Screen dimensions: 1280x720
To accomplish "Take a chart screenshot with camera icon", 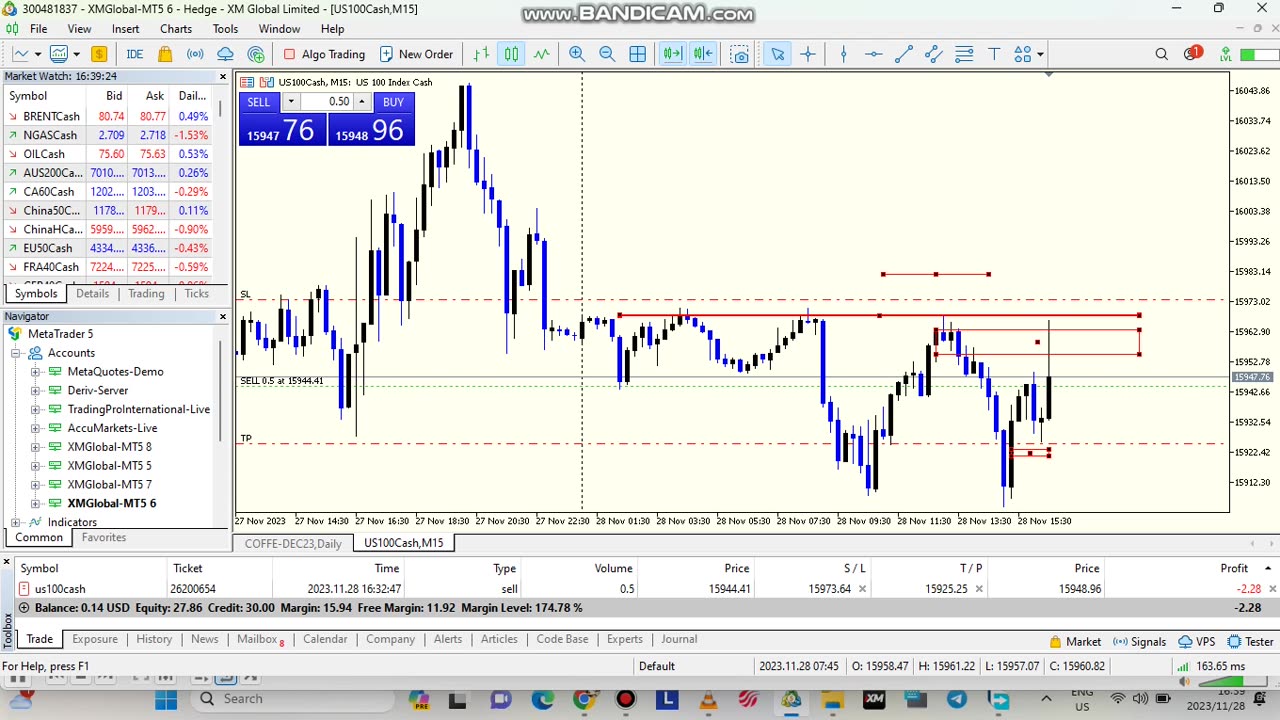I will click(740, 54).
